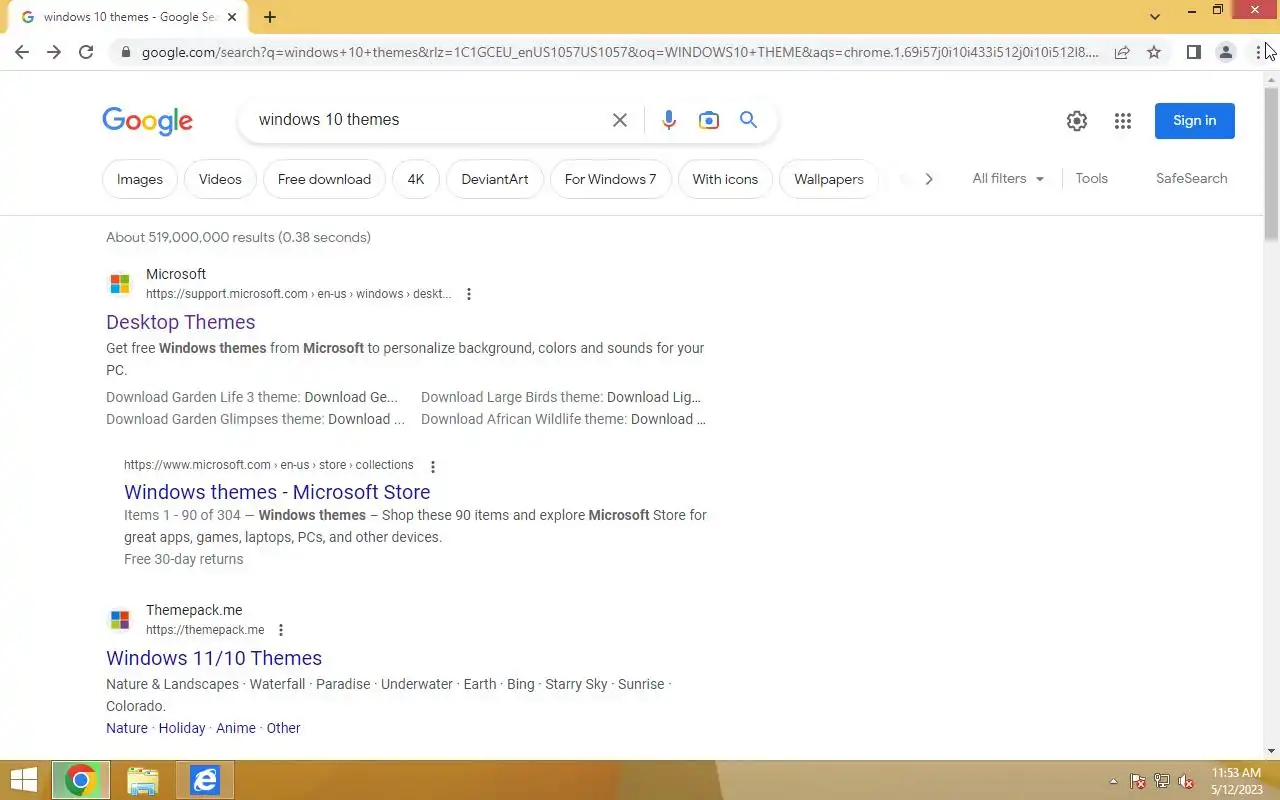The image size is (1280, 800).
Task: Click the Sign in button
Action: point(1195,121)
